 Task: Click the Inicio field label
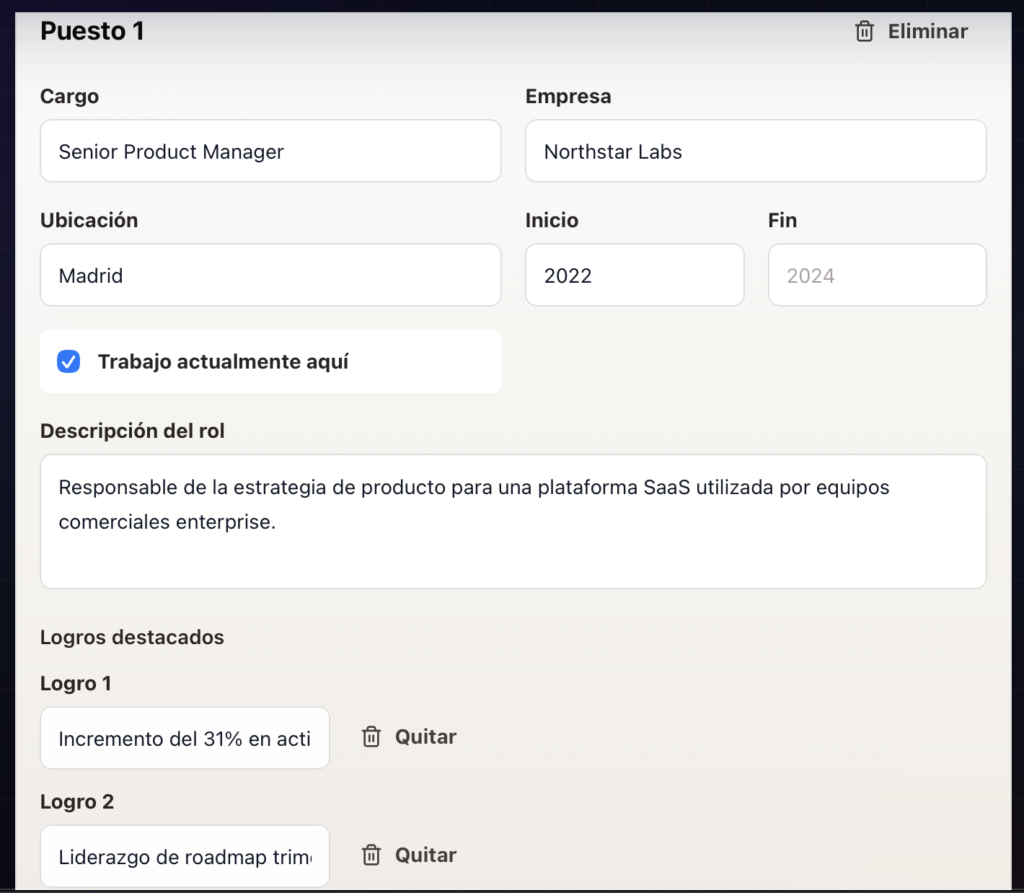tap(552, 220)
